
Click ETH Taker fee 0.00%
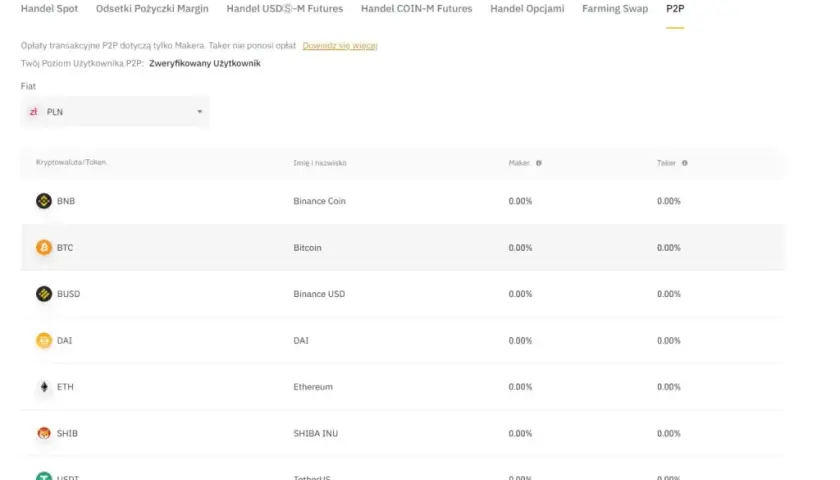[669, 387]
